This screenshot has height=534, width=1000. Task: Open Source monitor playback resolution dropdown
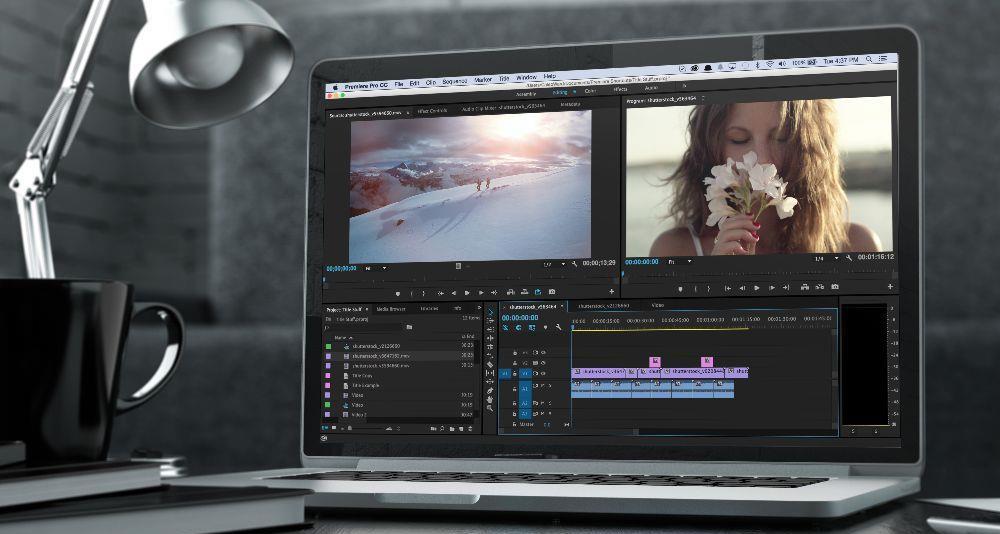tap(554, 264)
